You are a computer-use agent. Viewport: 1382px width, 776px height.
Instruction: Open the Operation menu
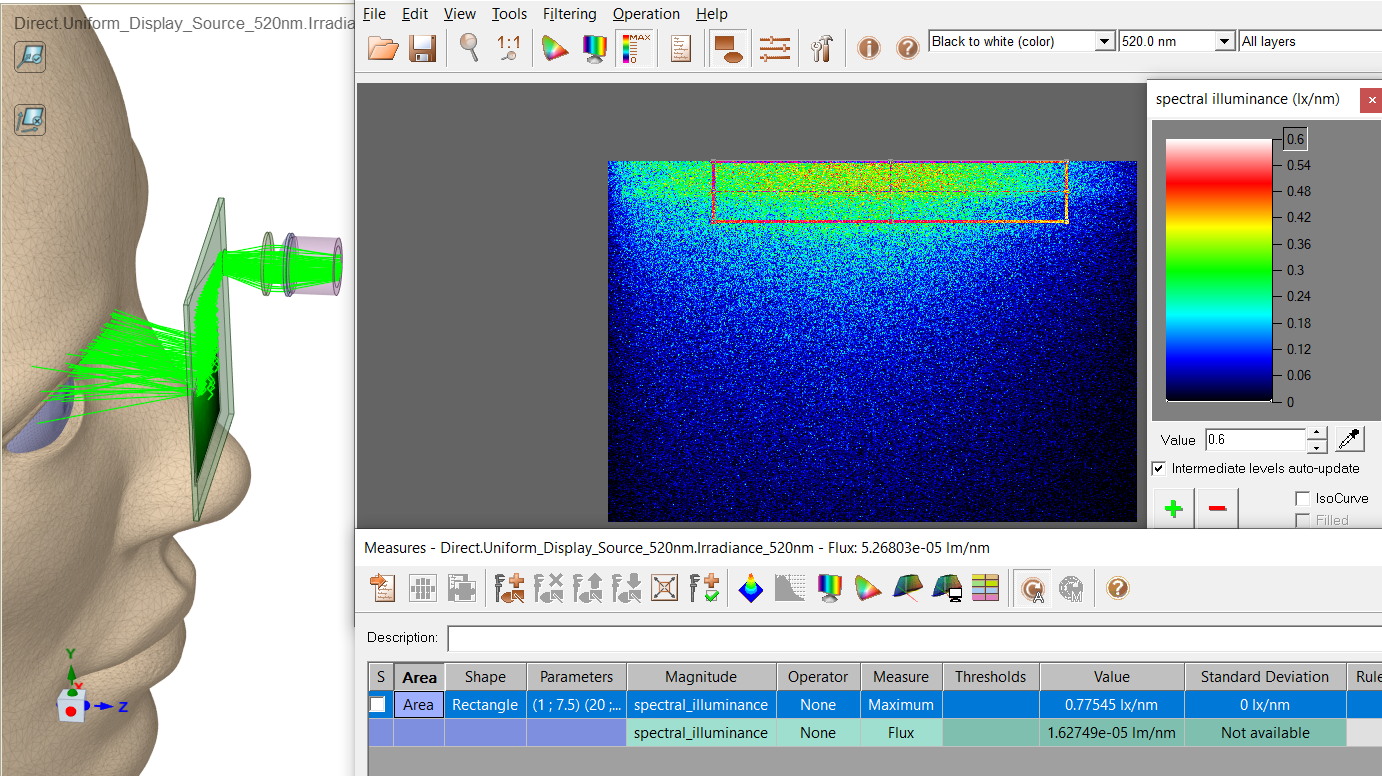(647, 14)
